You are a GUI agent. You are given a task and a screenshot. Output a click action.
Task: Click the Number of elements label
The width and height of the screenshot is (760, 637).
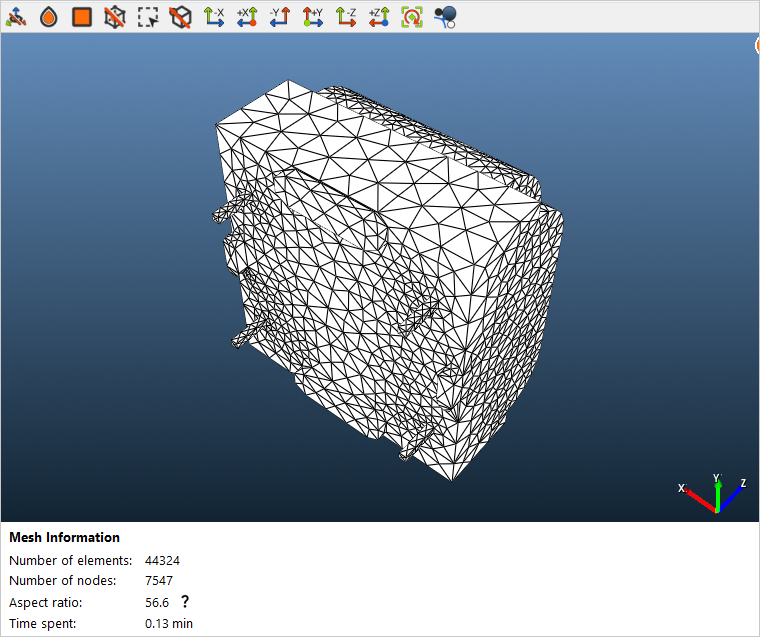pos(71,560)
